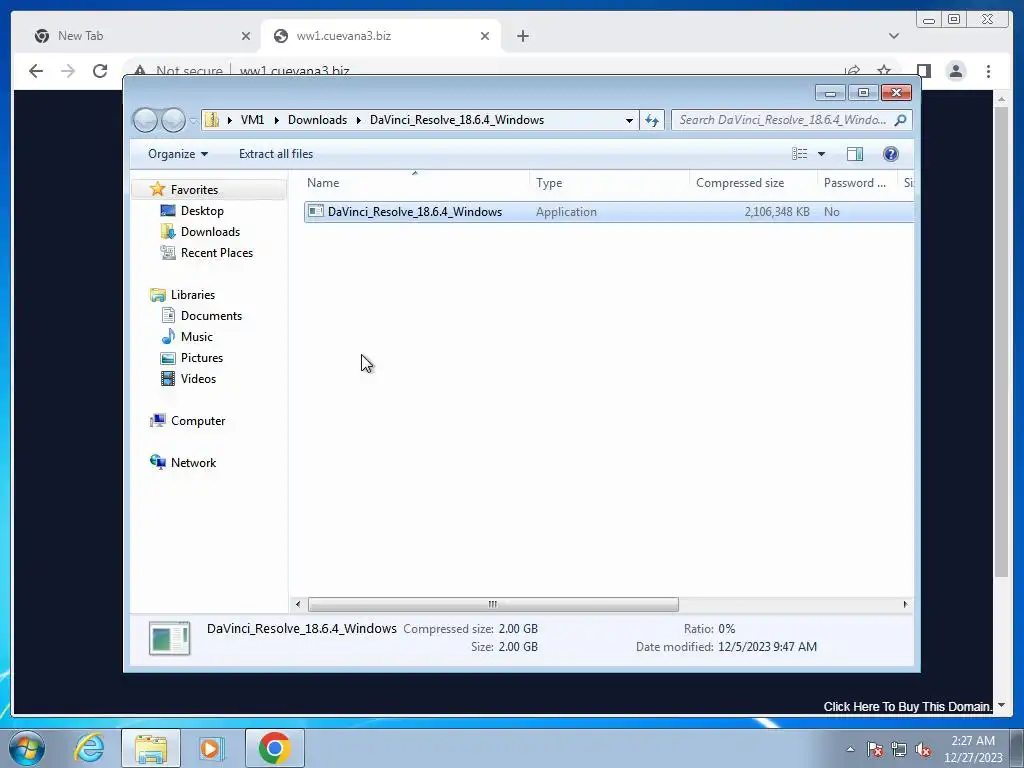Viewport: 1024px width, 768px height.
Task: Share this page via Chrome share icon
Action: point(852,71)
